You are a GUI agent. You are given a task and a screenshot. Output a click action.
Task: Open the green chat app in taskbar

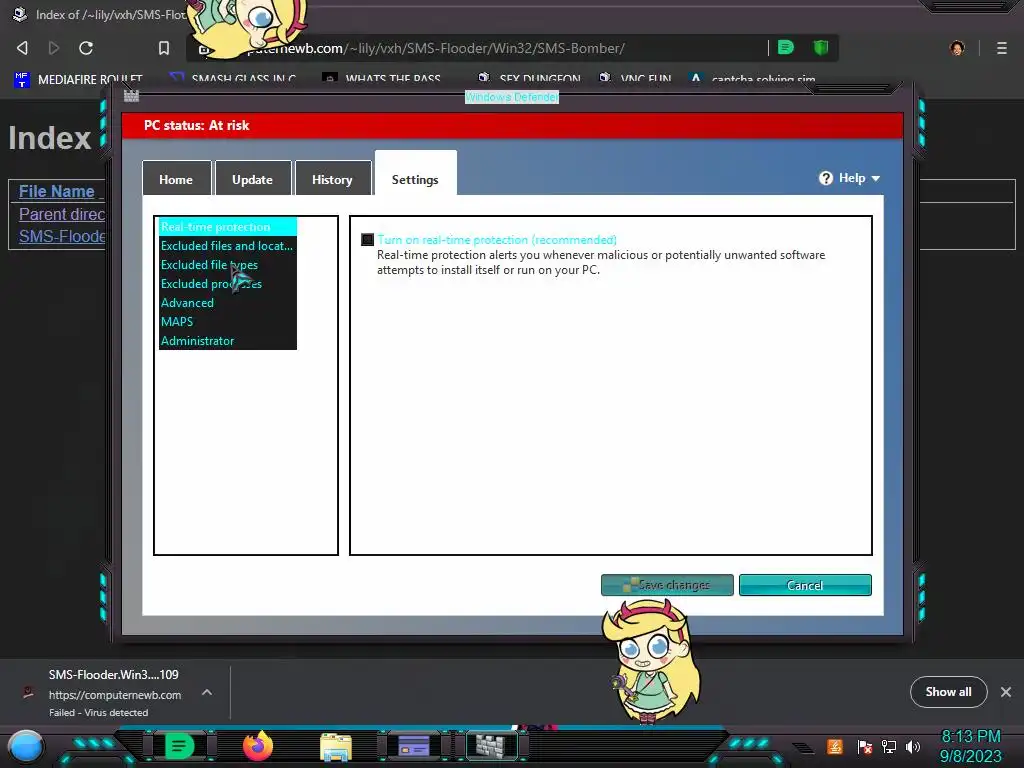[179, 746]
